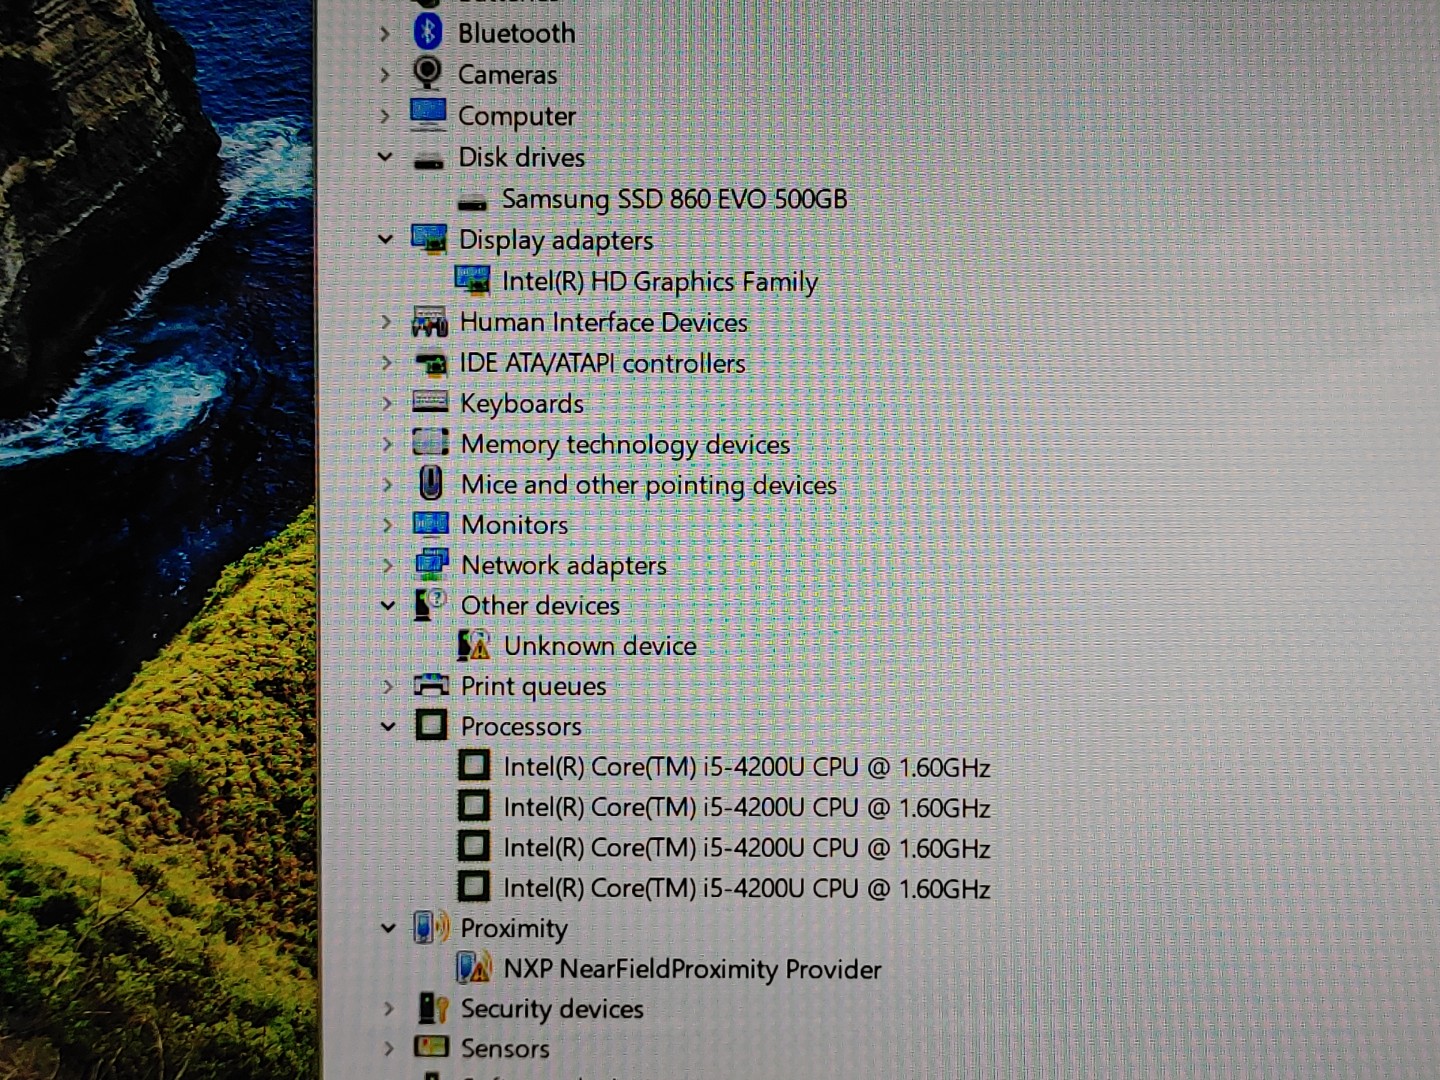This screenshot has width=1440, height=1080.
Task: Select the IDE ATA/ATAPI controllers label
Action: point(602,363)
